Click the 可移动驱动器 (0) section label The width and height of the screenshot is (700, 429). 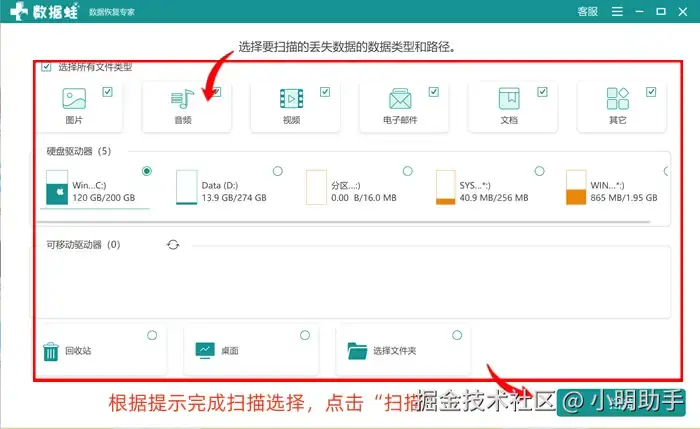[83, 245]
